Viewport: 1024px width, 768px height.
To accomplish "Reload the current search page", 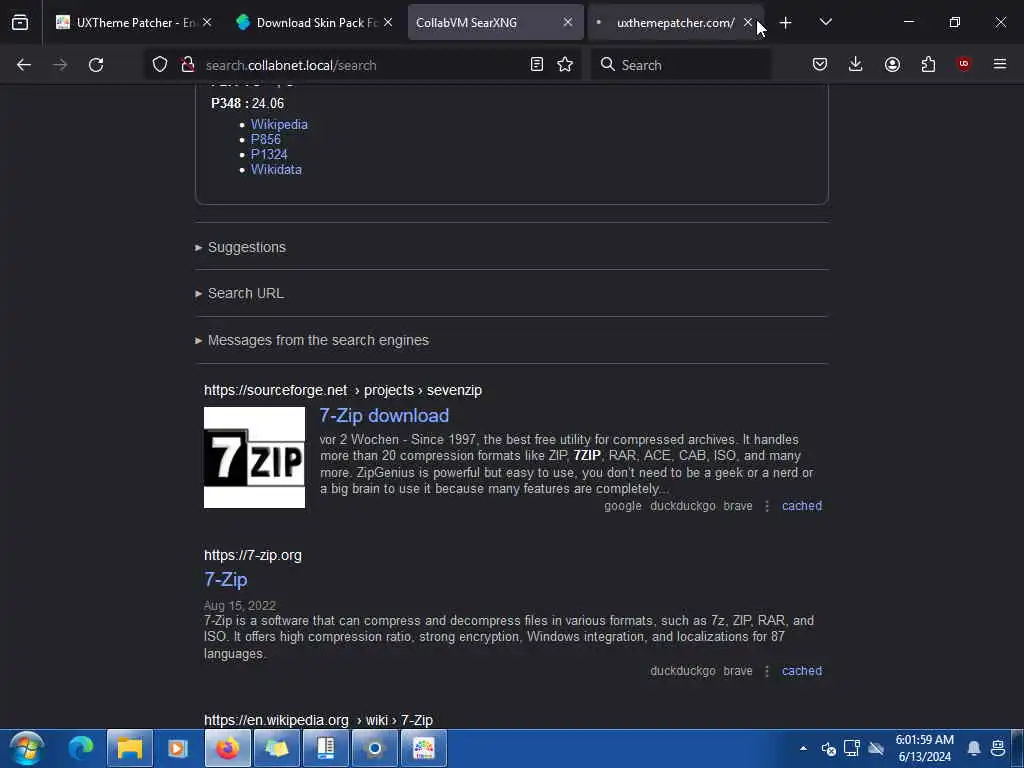I will coord(96,65).
